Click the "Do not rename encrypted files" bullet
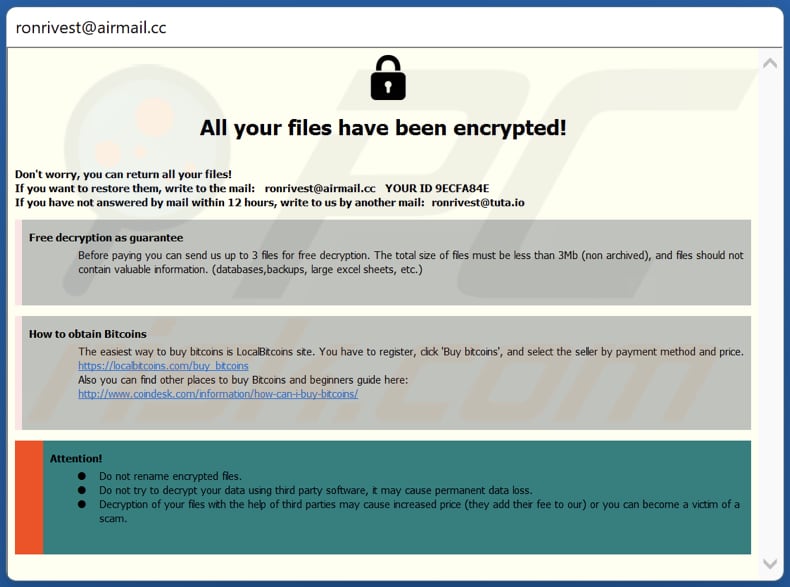The height and width of the screenshot is (587, 790). click(170, 476)
